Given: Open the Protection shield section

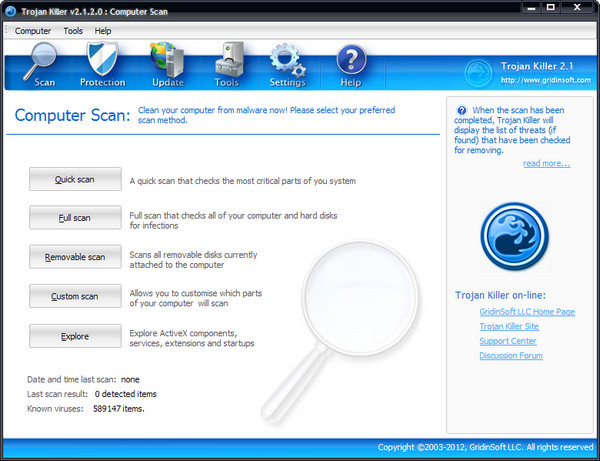Looking at the screenshot, I should (102, 66).
